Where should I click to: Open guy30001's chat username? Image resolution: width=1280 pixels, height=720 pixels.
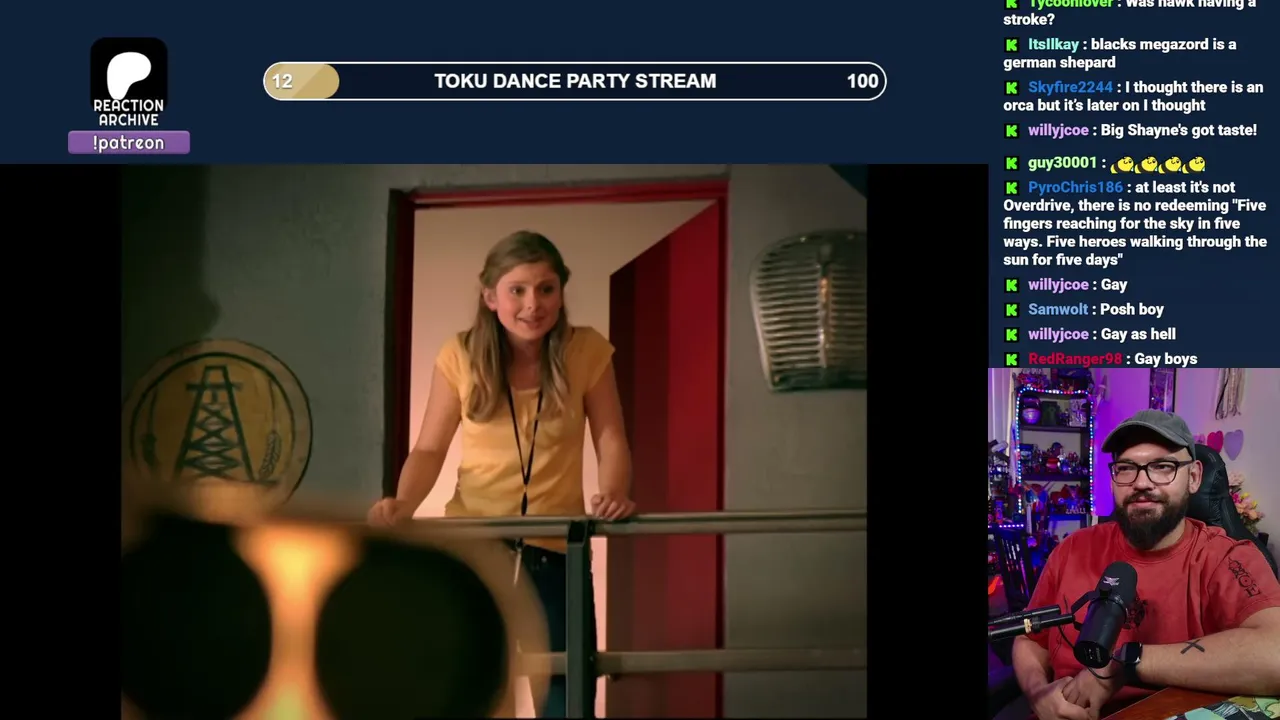tap(1062, 163)
